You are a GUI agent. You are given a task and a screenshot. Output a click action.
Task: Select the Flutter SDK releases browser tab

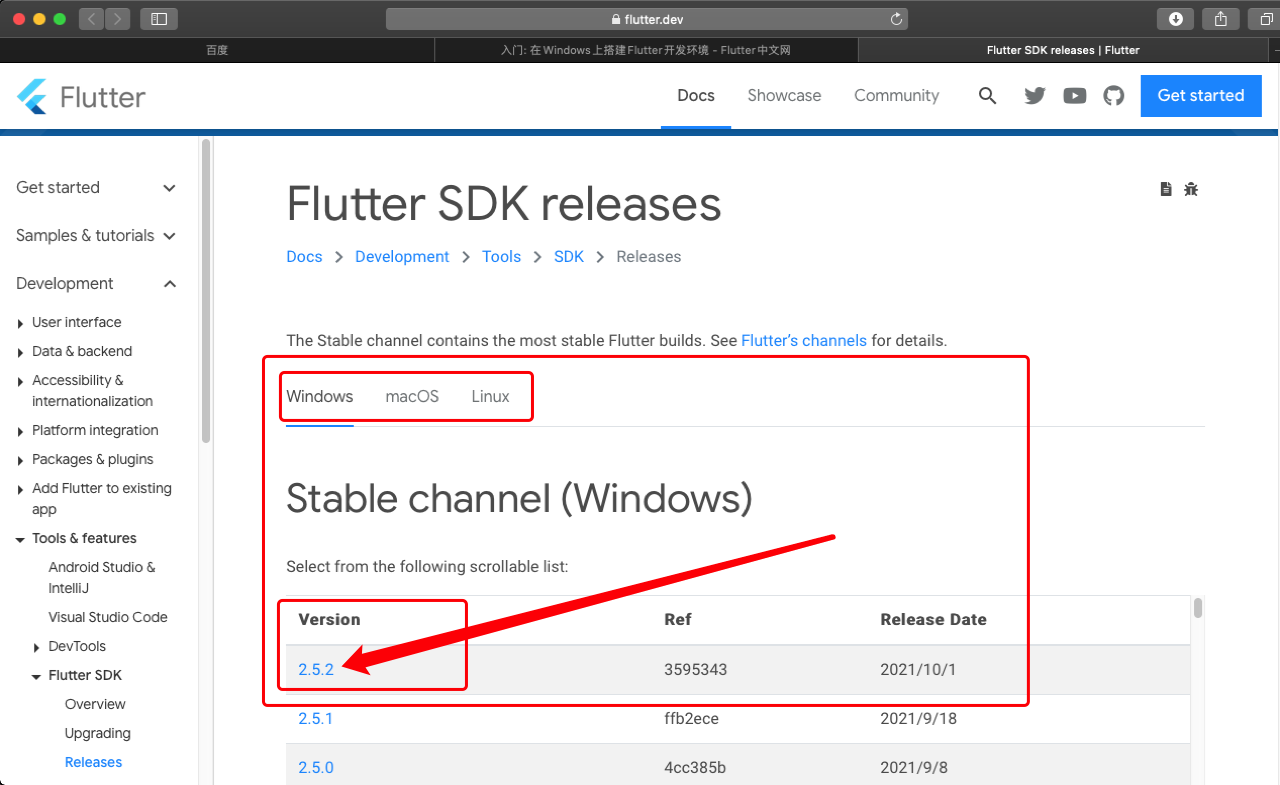(x=1063, y=50)
